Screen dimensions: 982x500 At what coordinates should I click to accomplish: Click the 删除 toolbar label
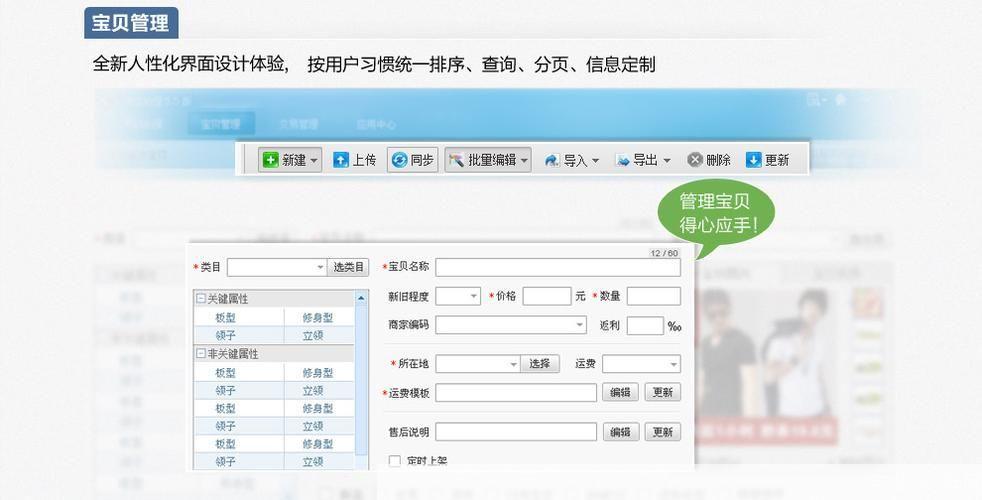pyautogui.click(x=718, y=160)
